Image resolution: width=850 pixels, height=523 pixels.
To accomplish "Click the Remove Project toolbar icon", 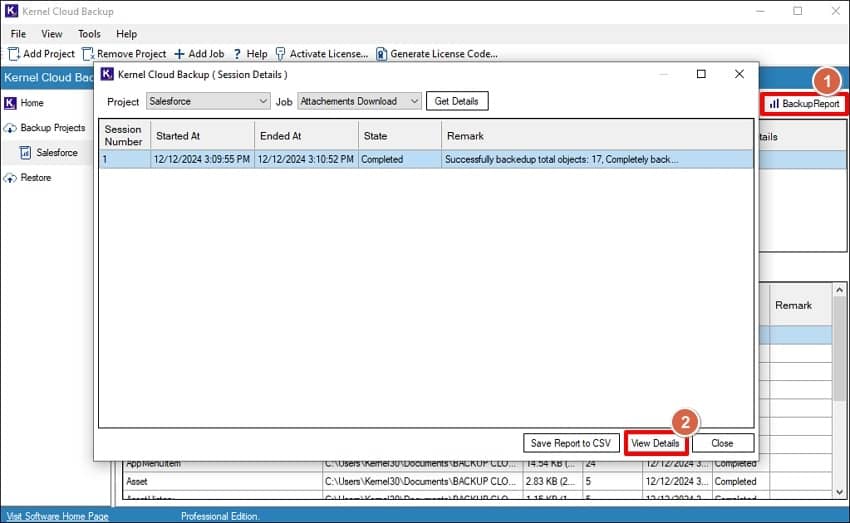I will click(88, 54).
